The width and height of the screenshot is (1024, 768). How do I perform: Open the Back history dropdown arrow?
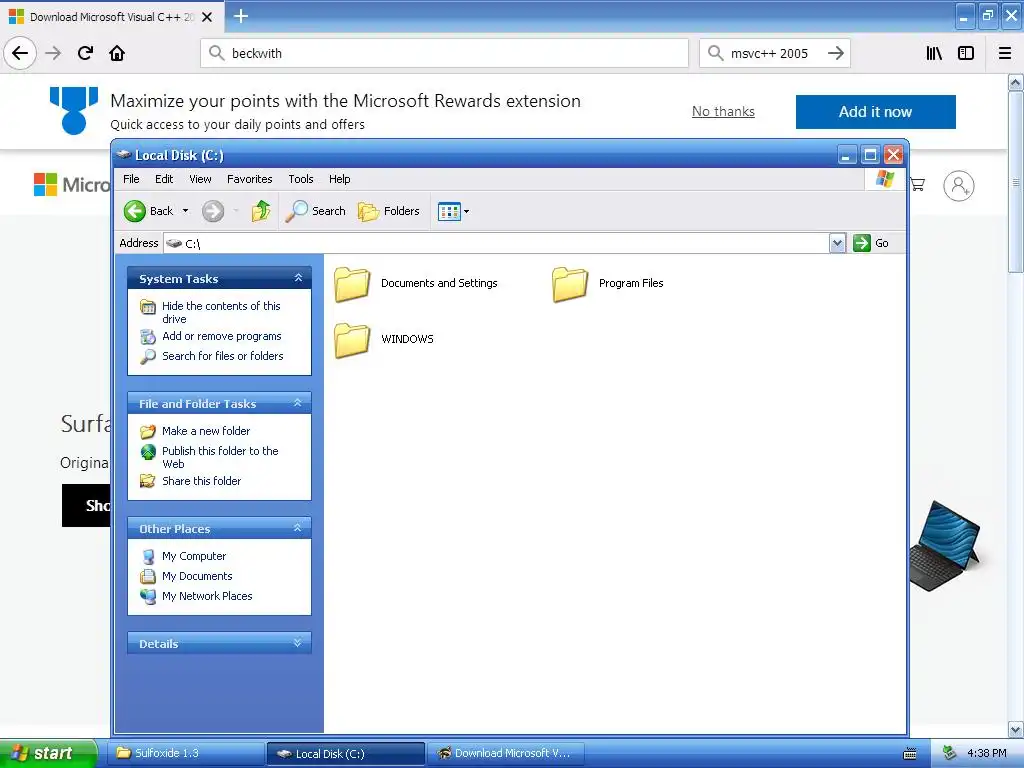(185, 211)
